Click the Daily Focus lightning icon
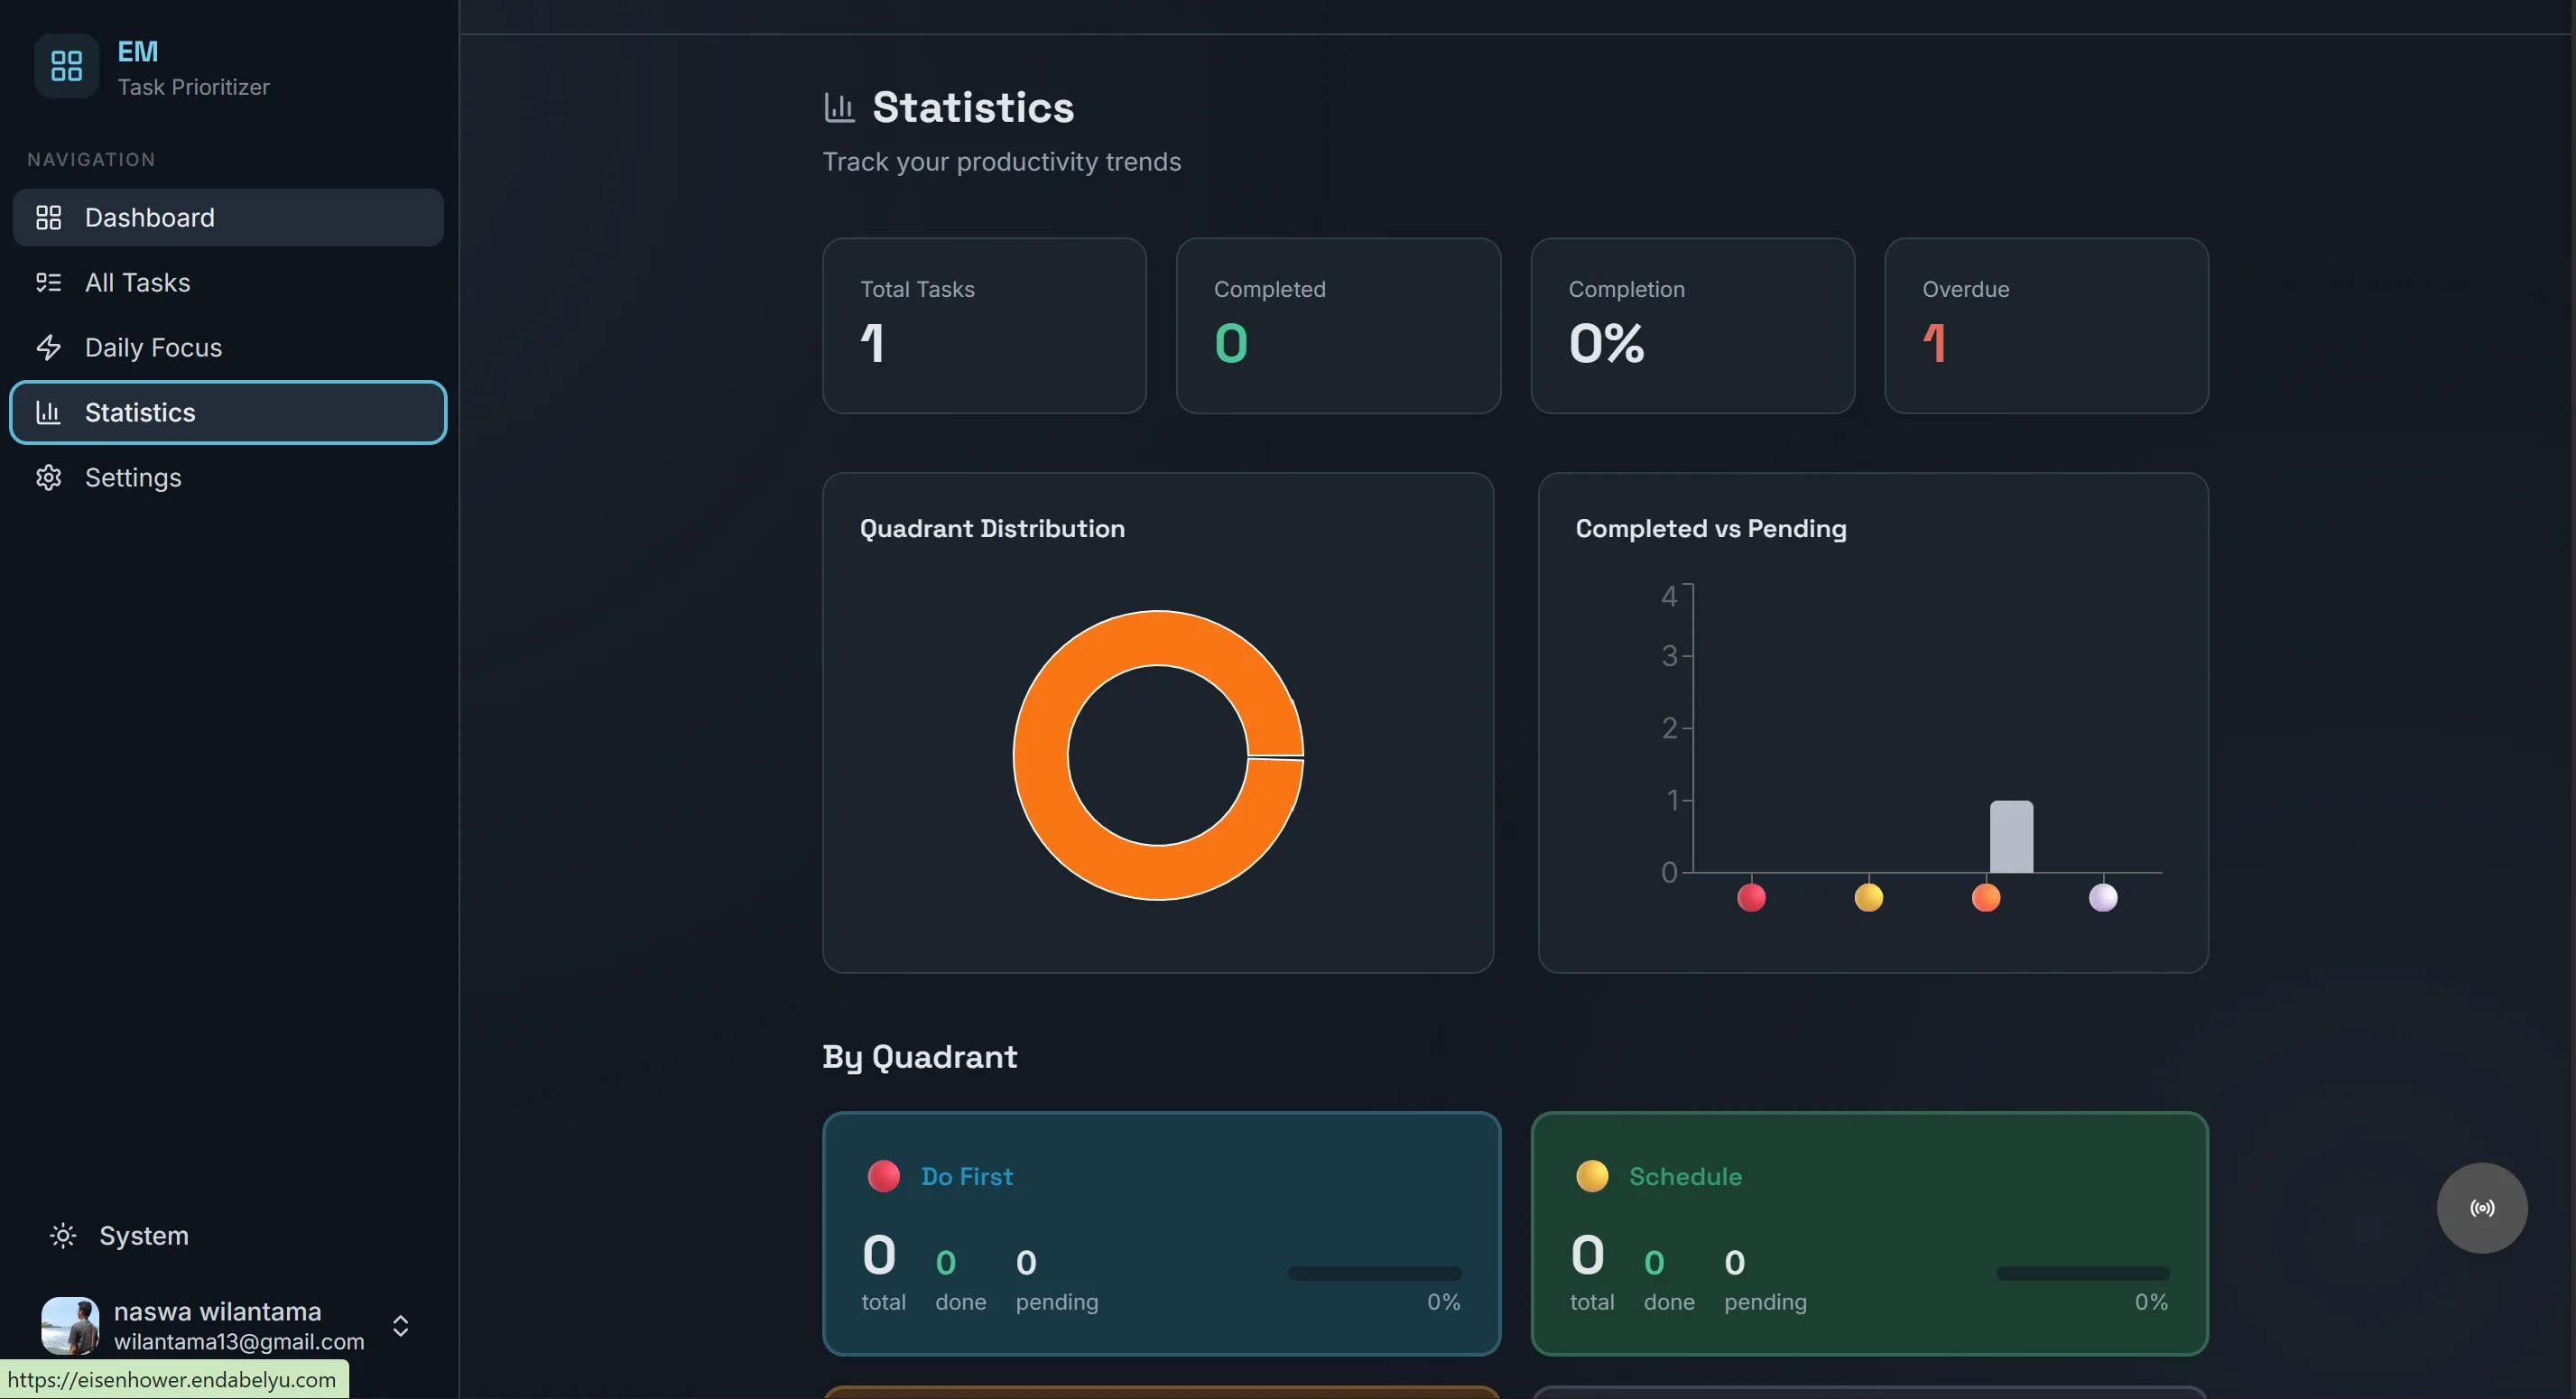 (x=49, y=347)
